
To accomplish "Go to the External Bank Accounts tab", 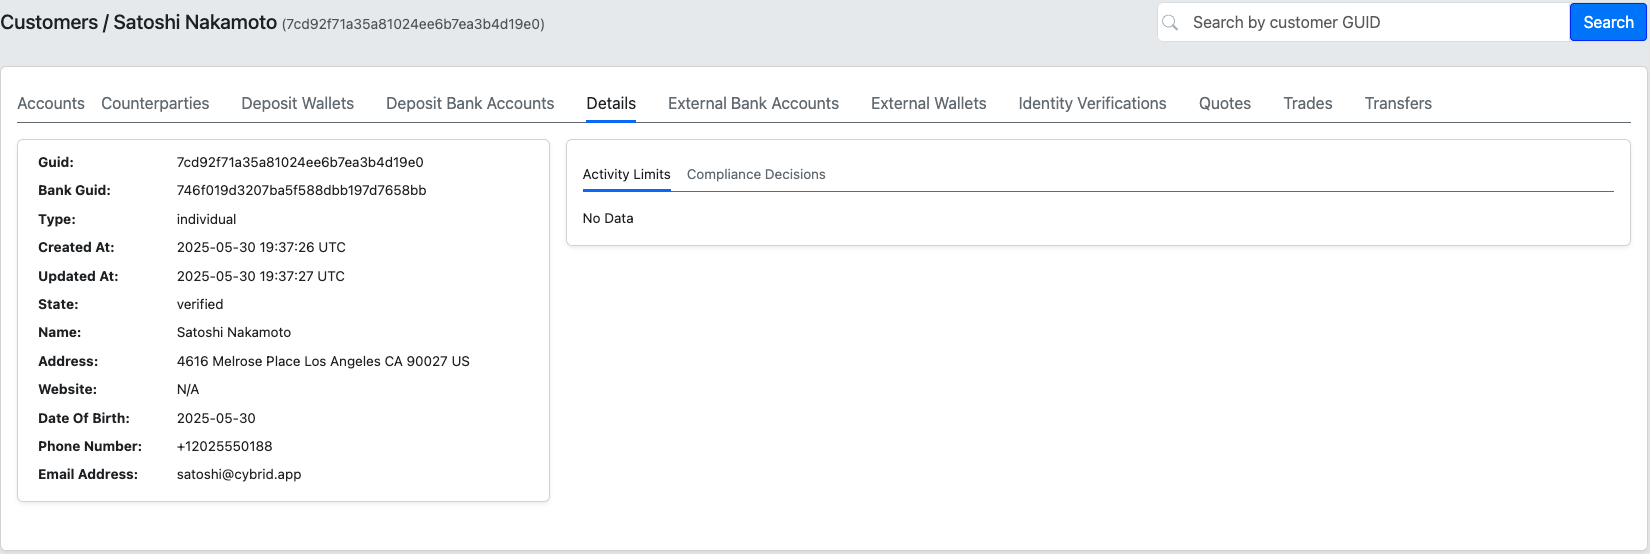I will click(753, 103).
